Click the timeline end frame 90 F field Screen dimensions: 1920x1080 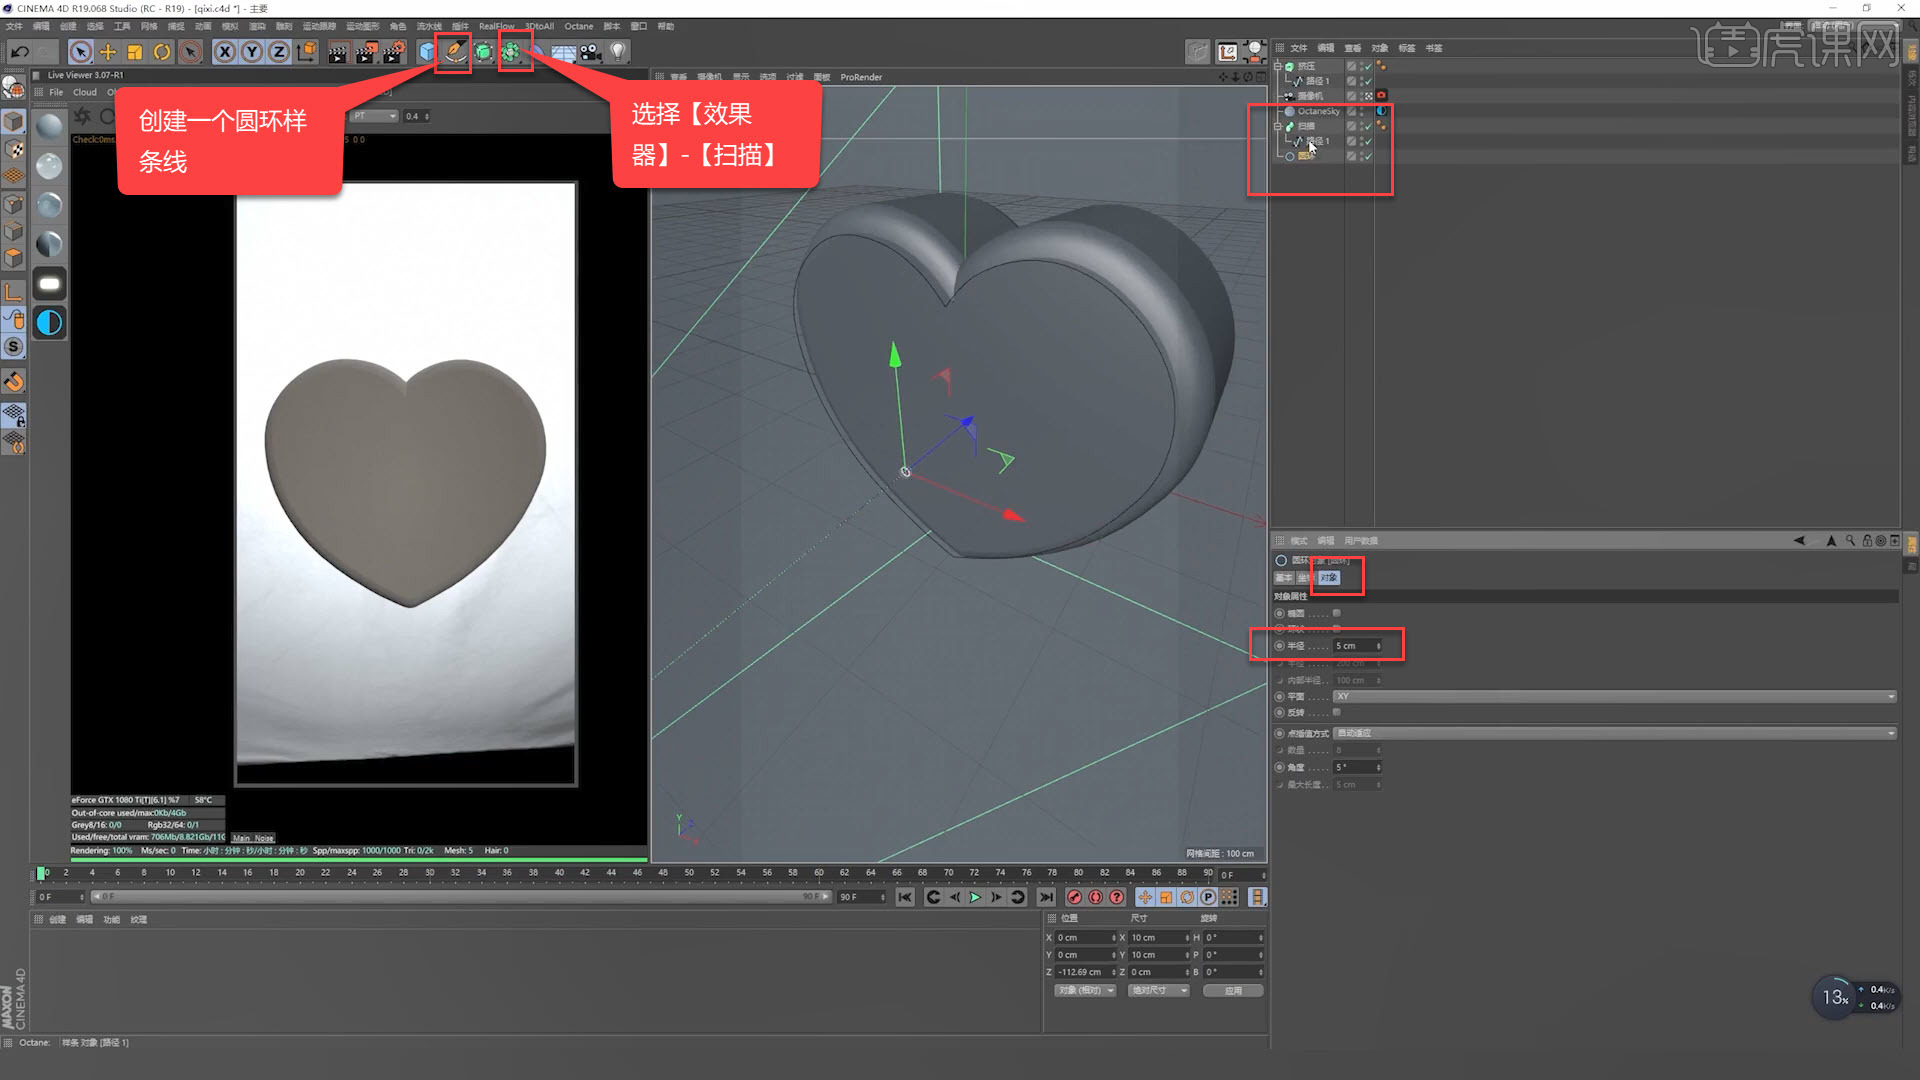click(862, 897)
